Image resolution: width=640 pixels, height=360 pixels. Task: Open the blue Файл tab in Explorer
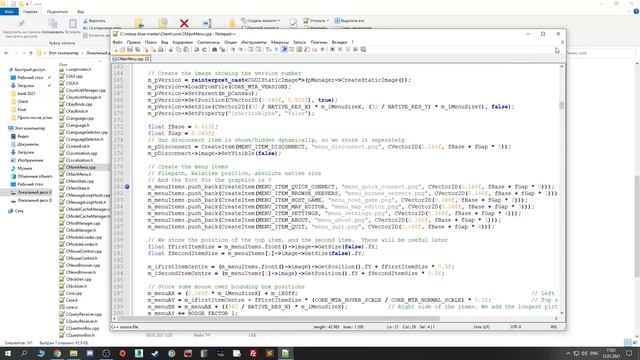[x=9, y=12]
